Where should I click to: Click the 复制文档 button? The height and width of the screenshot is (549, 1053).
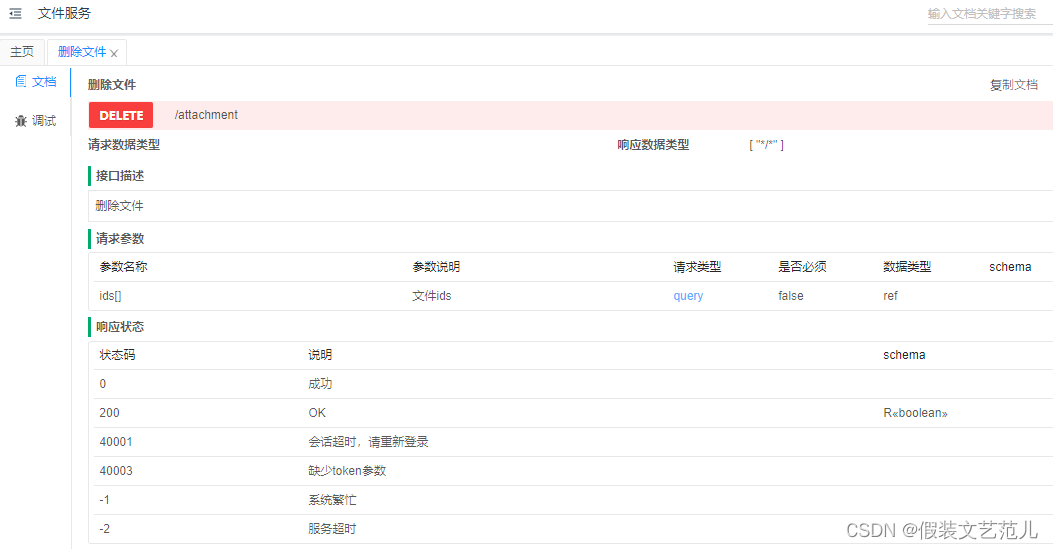click(1013, 85)
